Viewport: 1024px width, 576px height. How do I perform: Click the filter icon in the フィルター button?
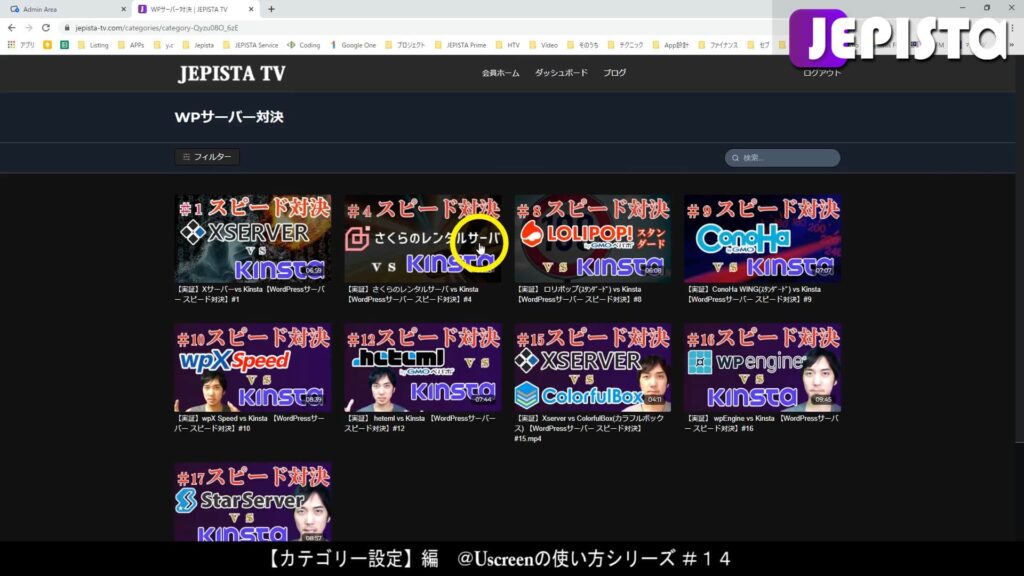pyautogui.click(x=186, y=157)
